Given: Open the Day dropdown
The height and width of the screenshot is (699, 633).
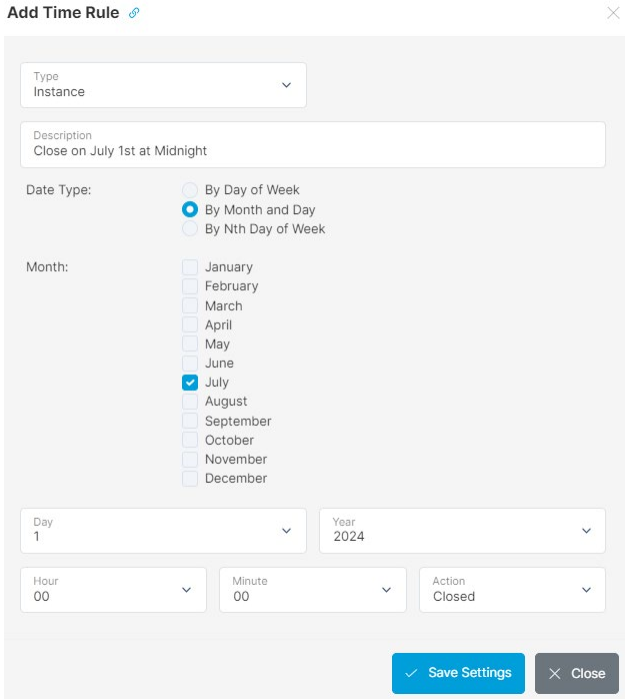Looking at the screenshot, I should pyautogui.click(x=163, y=530).
